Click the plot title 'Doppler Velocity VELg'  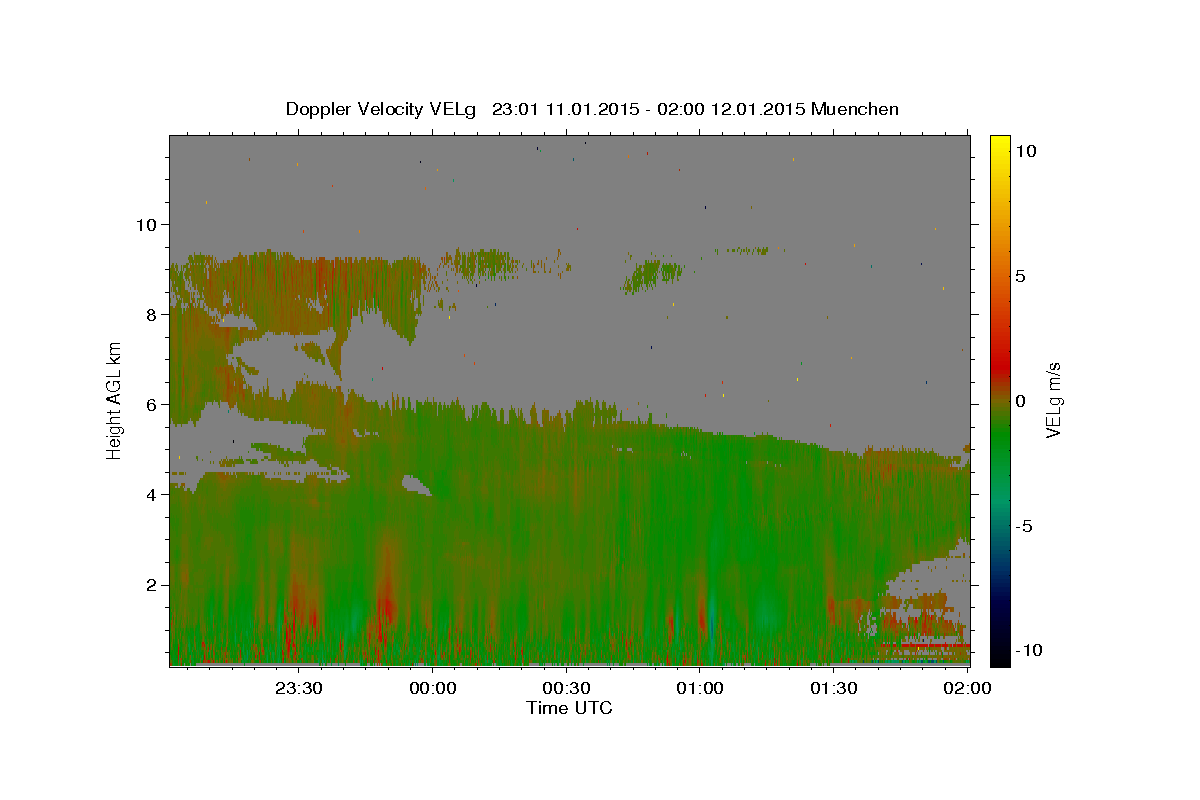[379, 109]
